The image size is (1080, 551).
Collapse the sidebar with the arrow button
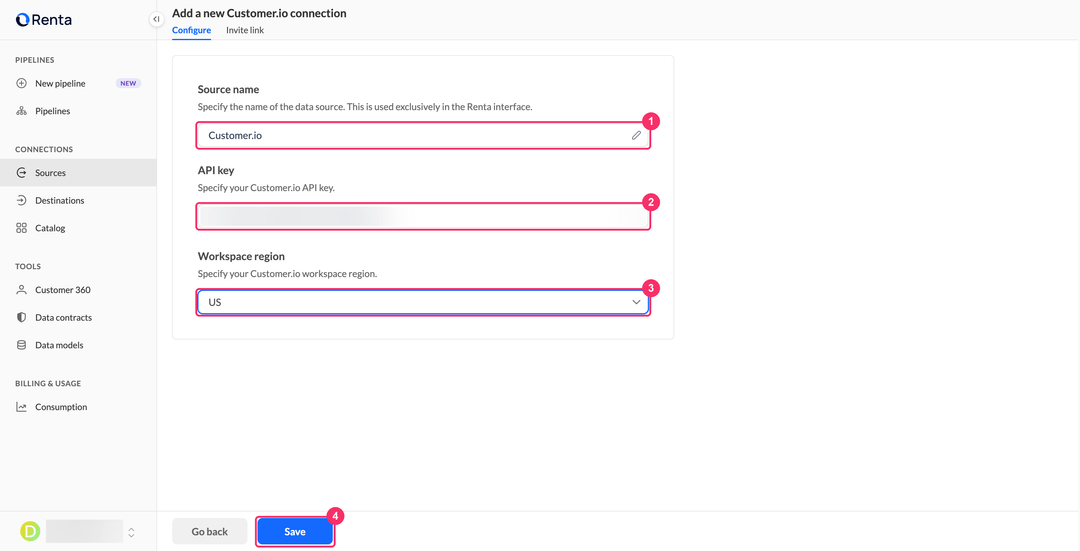(x=156, y=19)
